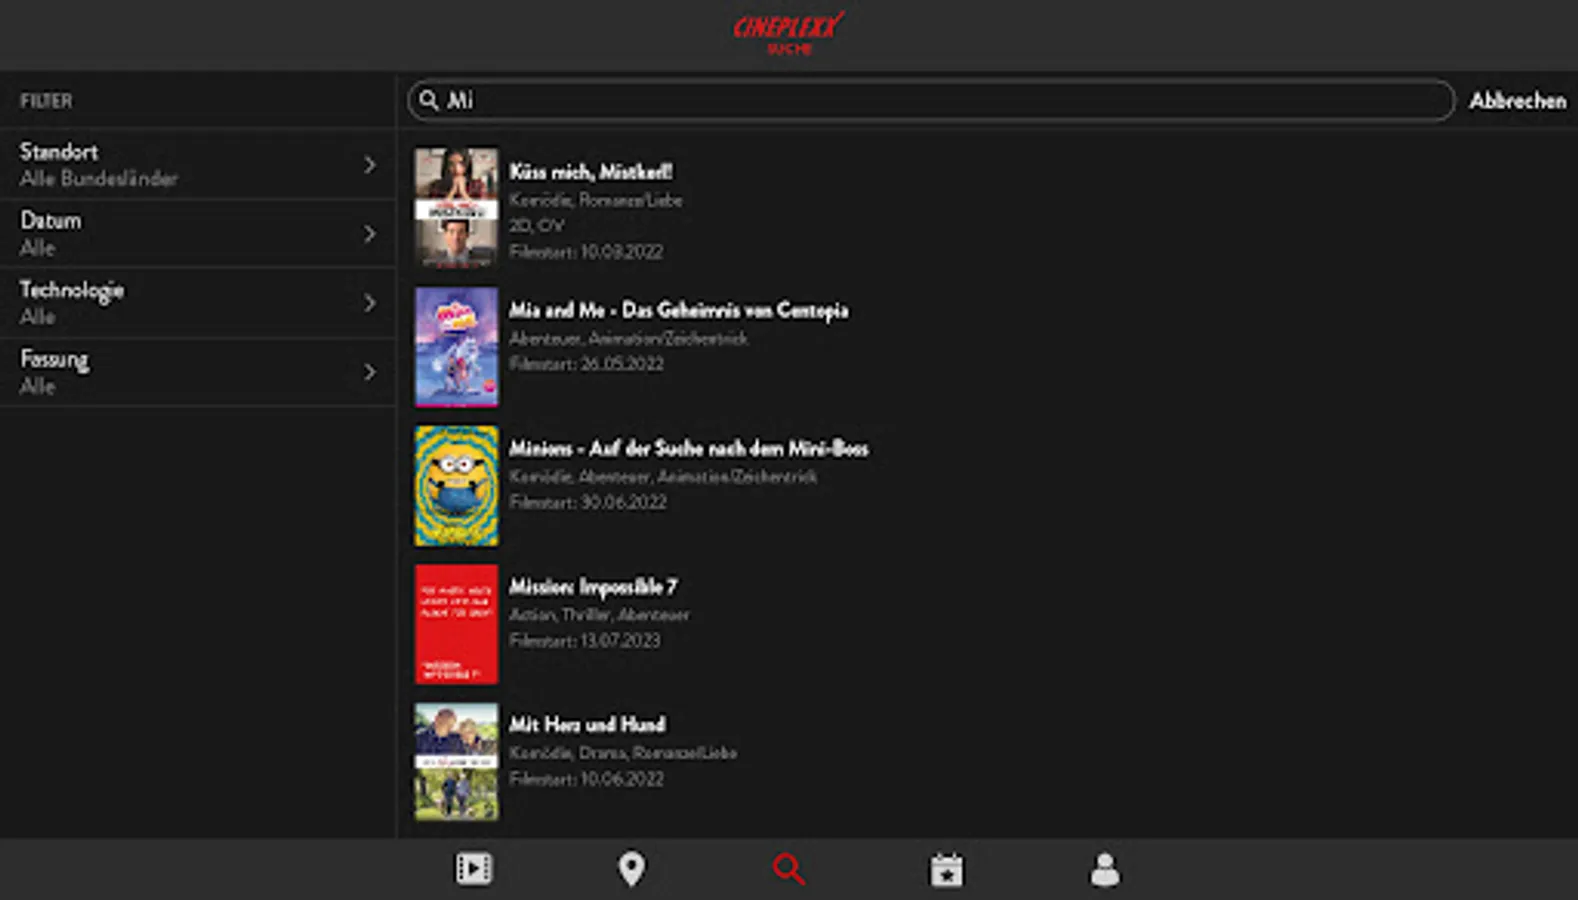Click the magnifier icon in search field
This screenshot has height=900, width=1578.
click(x=429, y=100)
